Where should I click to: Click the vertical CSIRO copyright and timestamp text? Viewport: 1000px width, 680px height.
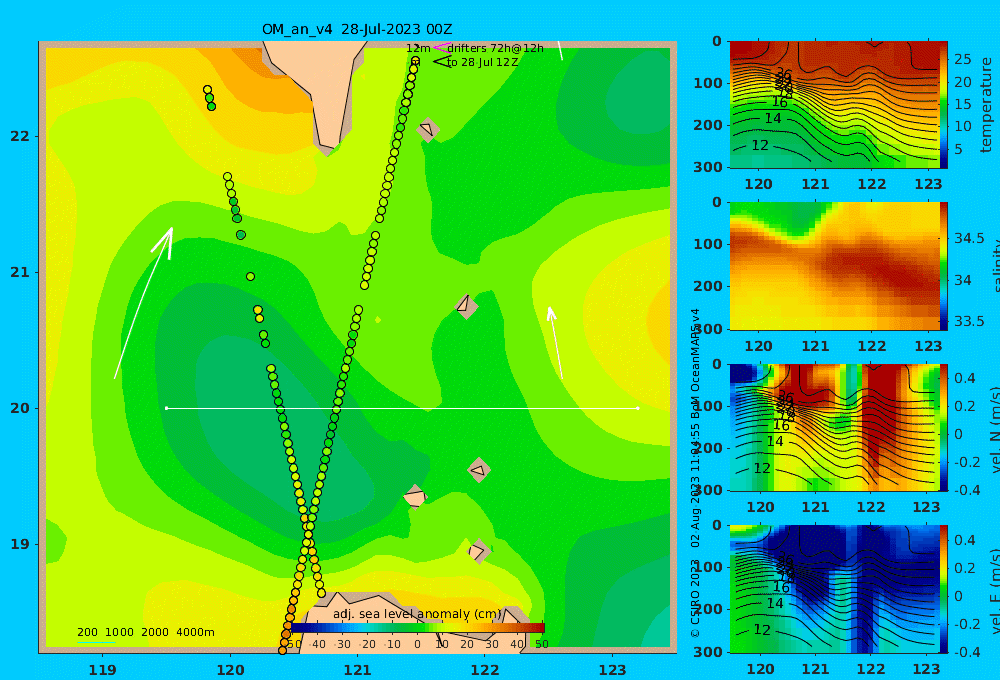pyautogui.click(x=696, y=473)
